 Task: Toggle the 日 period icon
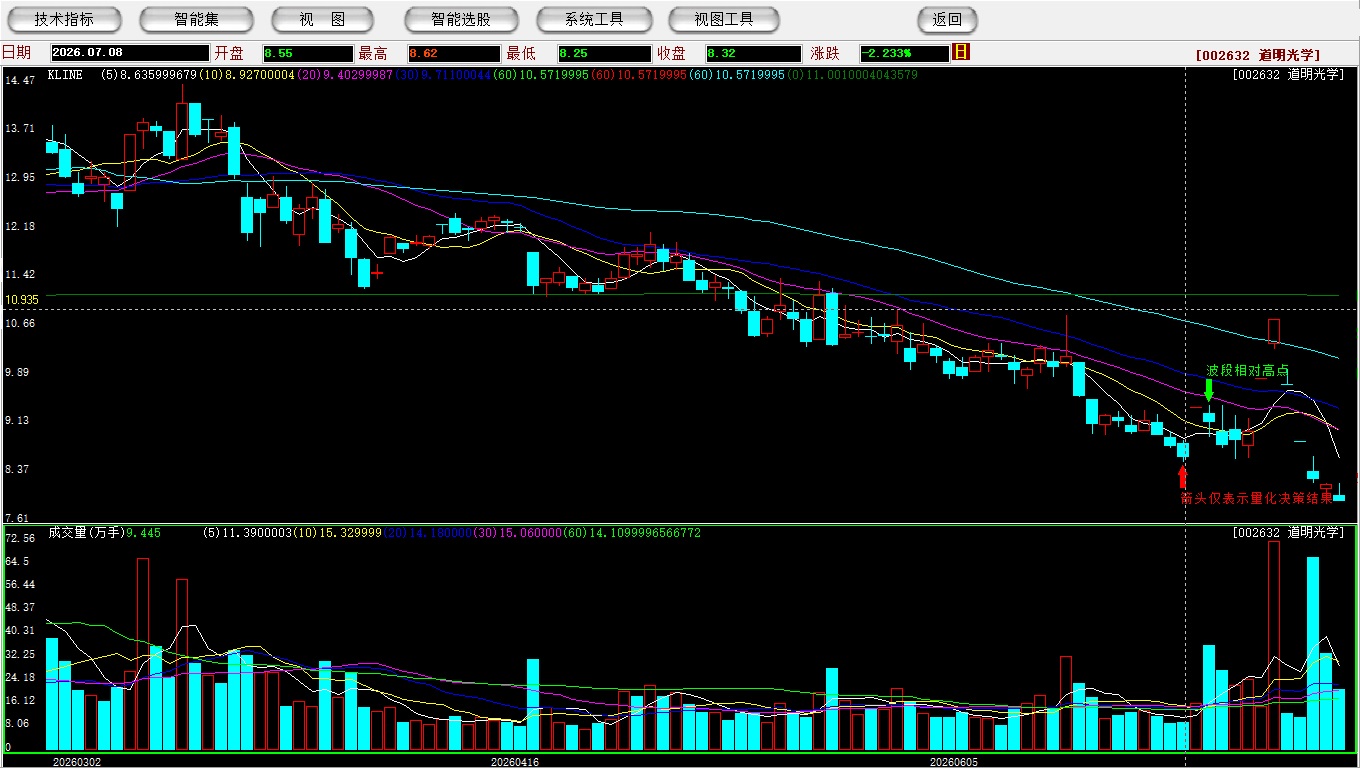961,52
